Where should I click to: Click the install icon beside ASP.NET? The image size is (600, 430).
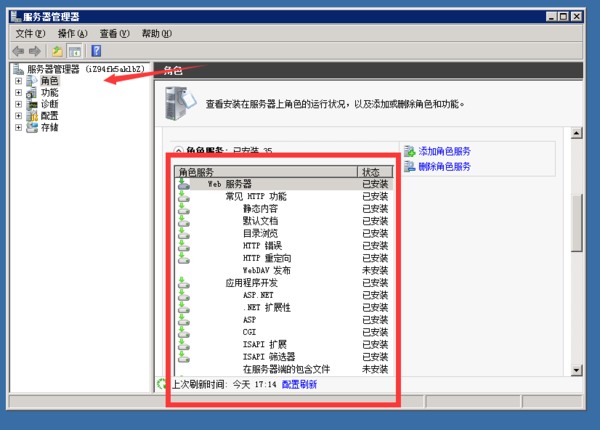point(184,295)
